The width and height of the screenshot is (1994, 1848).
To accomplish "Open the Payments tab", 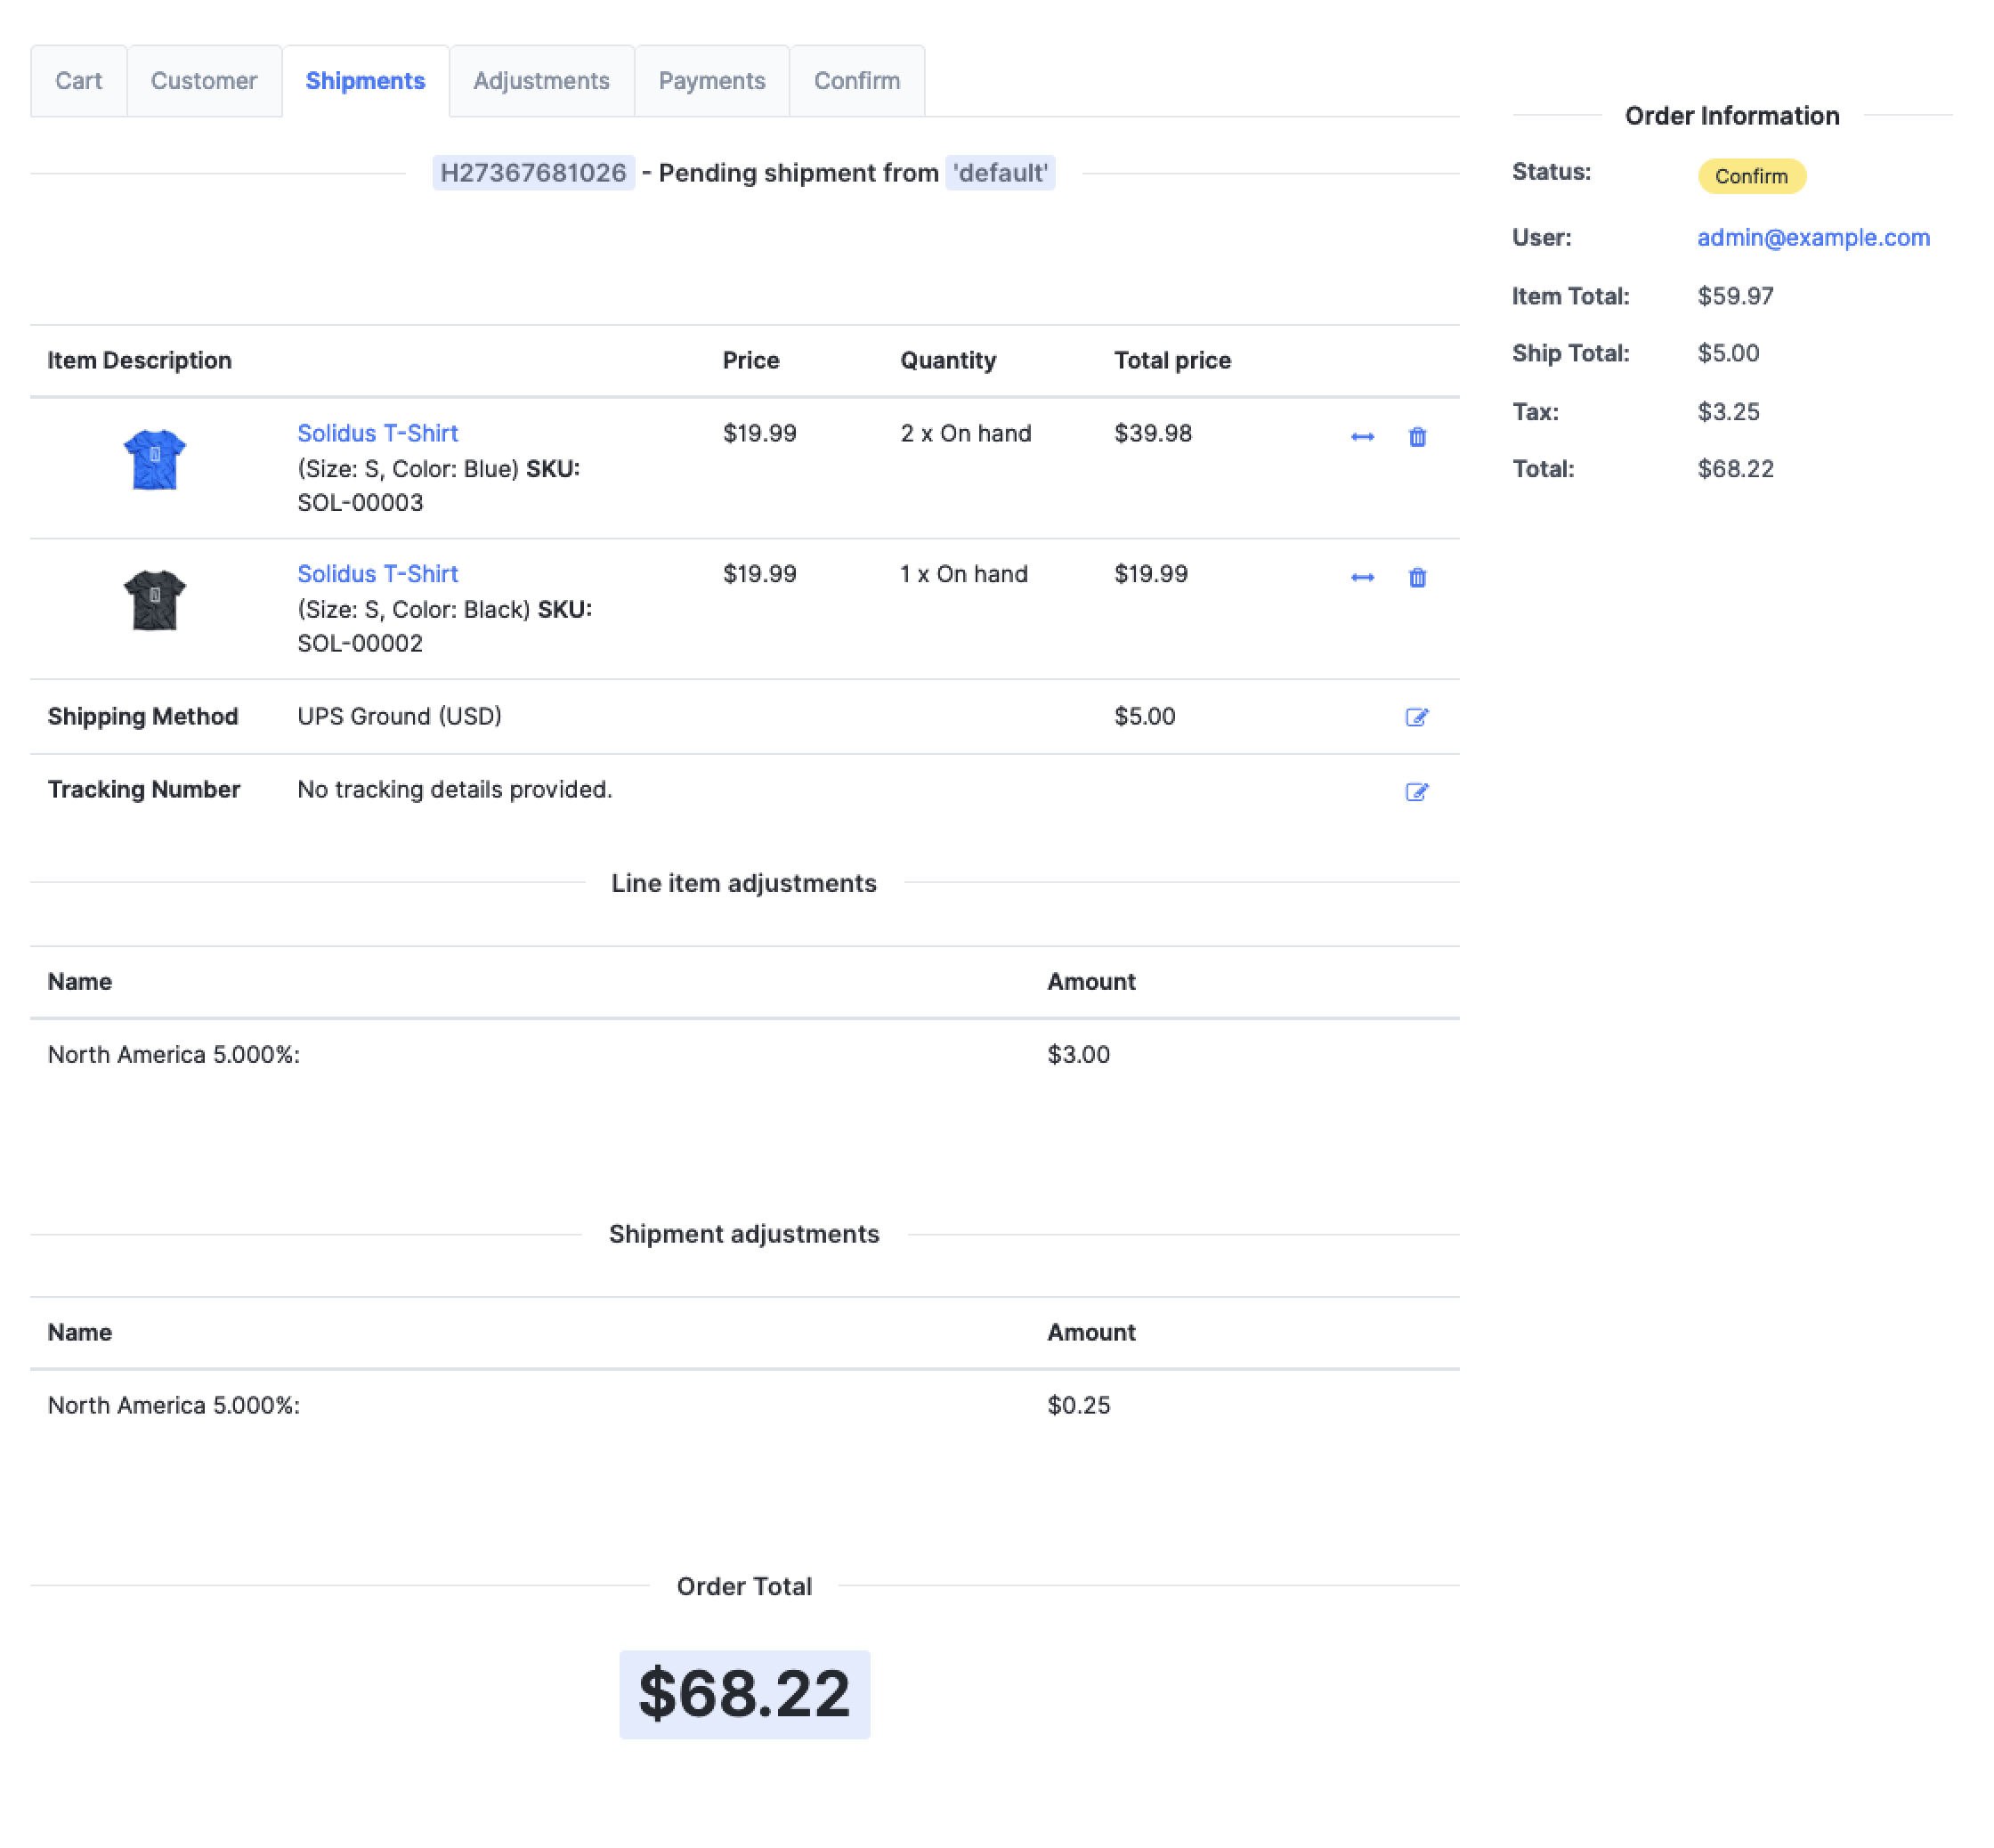I will 711,81.
